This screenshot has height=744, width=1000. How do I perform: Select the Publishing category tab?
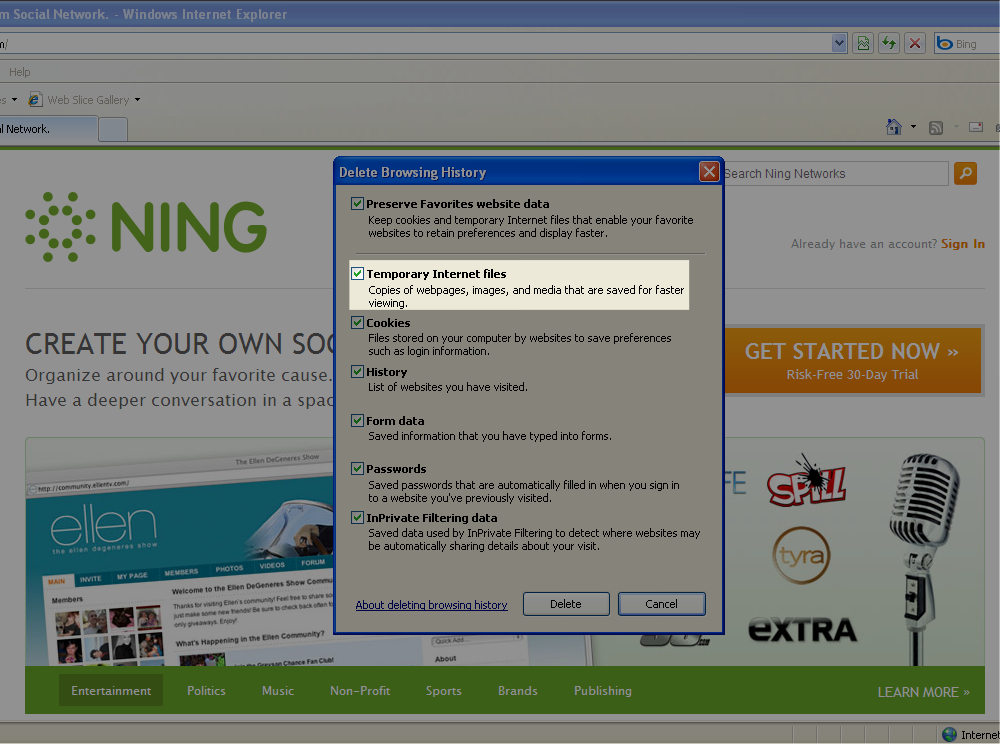coord(603,690)
